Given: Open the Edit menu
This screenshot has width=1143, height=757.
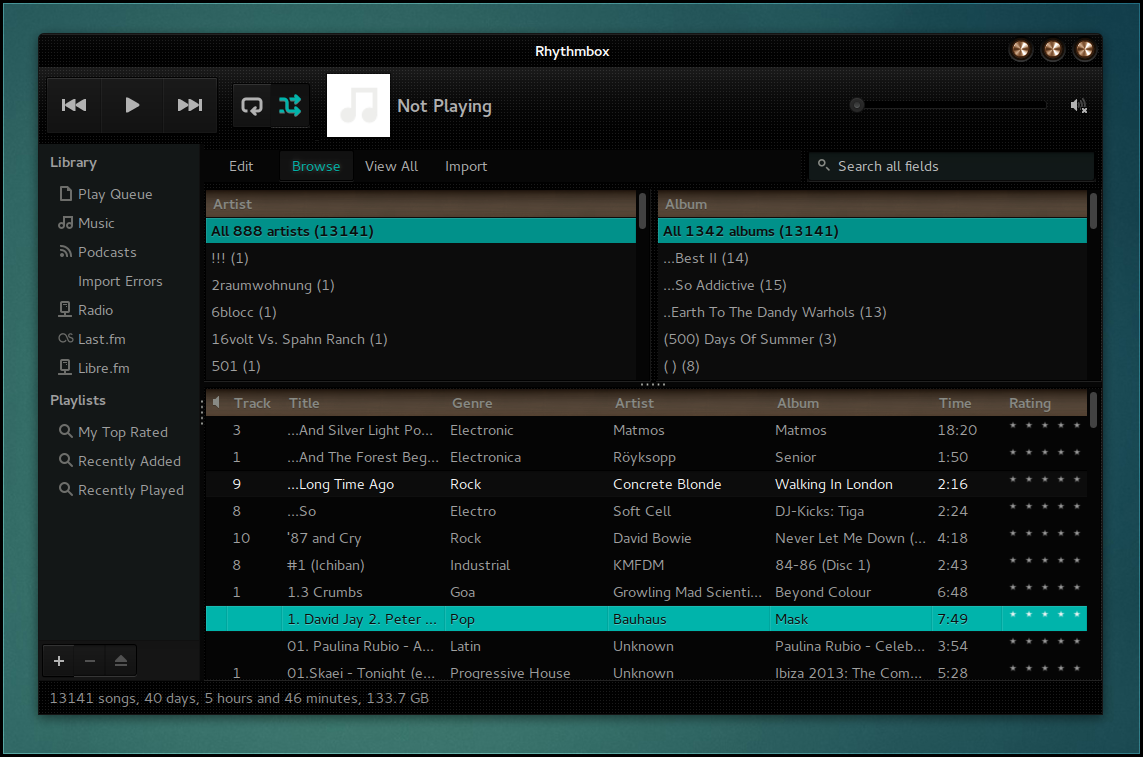Looking at the screenshot, I should tap(241, 166).
